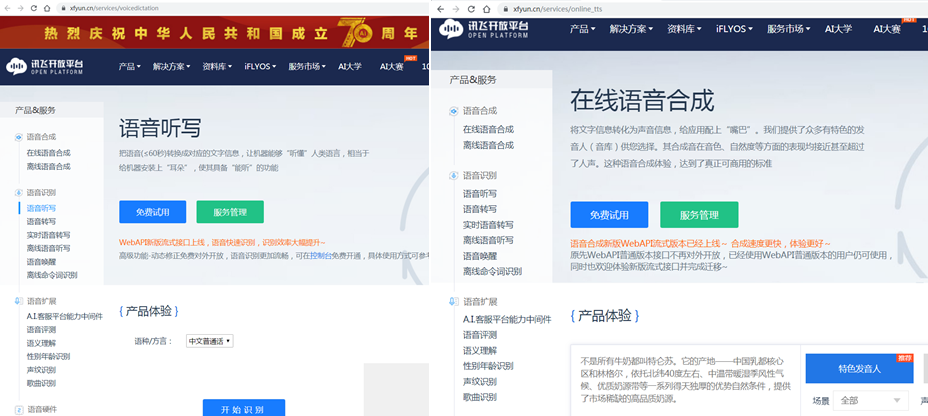This screenshot has width=928, height=416.
Task: Click 免费试用 on the 在线语音合成 page
Action: (609, 215)
